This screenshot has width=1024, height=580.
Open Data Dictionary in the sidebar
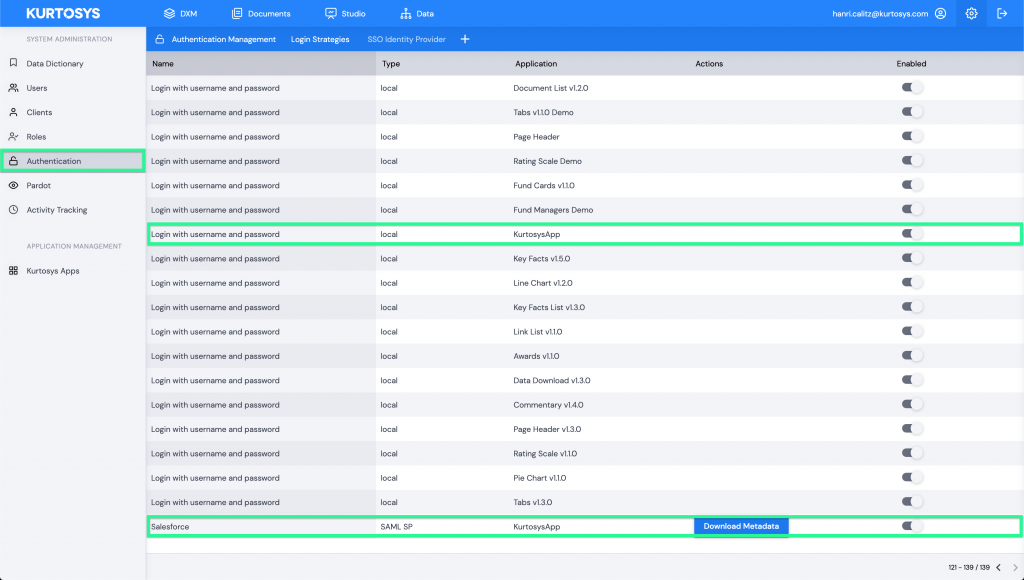(55, 64)
